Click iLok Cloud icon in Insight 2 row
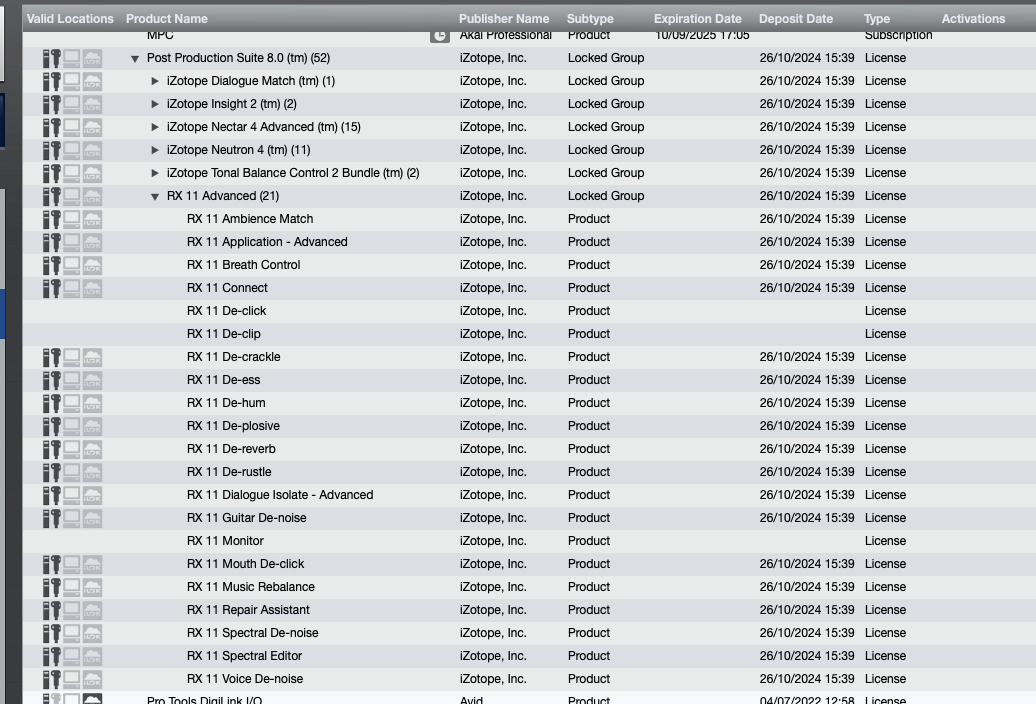Viewport: 1036px width, 704px height. click(x=92, y=104)
